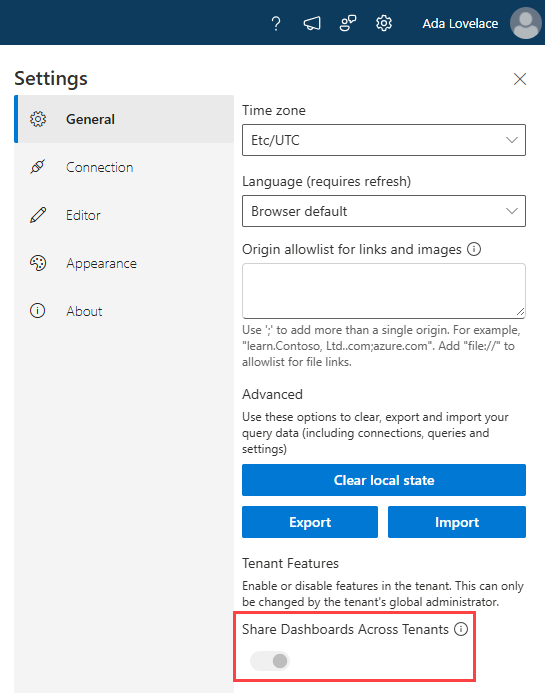Screen dimensions: 545x693
Task: Click the About info icon
Action: click(x=38, y=311)
